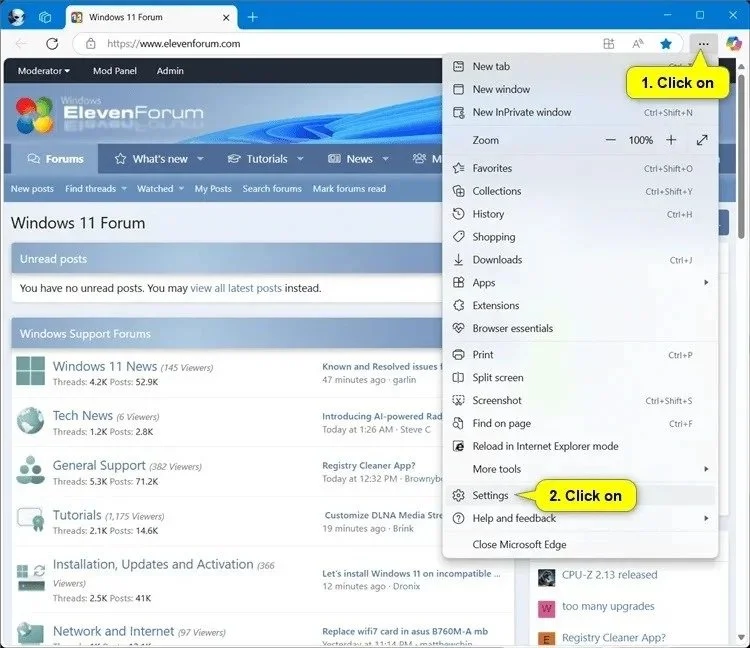Open the What's new tab
The width and height of the screenshot is (750, 648).
tap(151, 159)
